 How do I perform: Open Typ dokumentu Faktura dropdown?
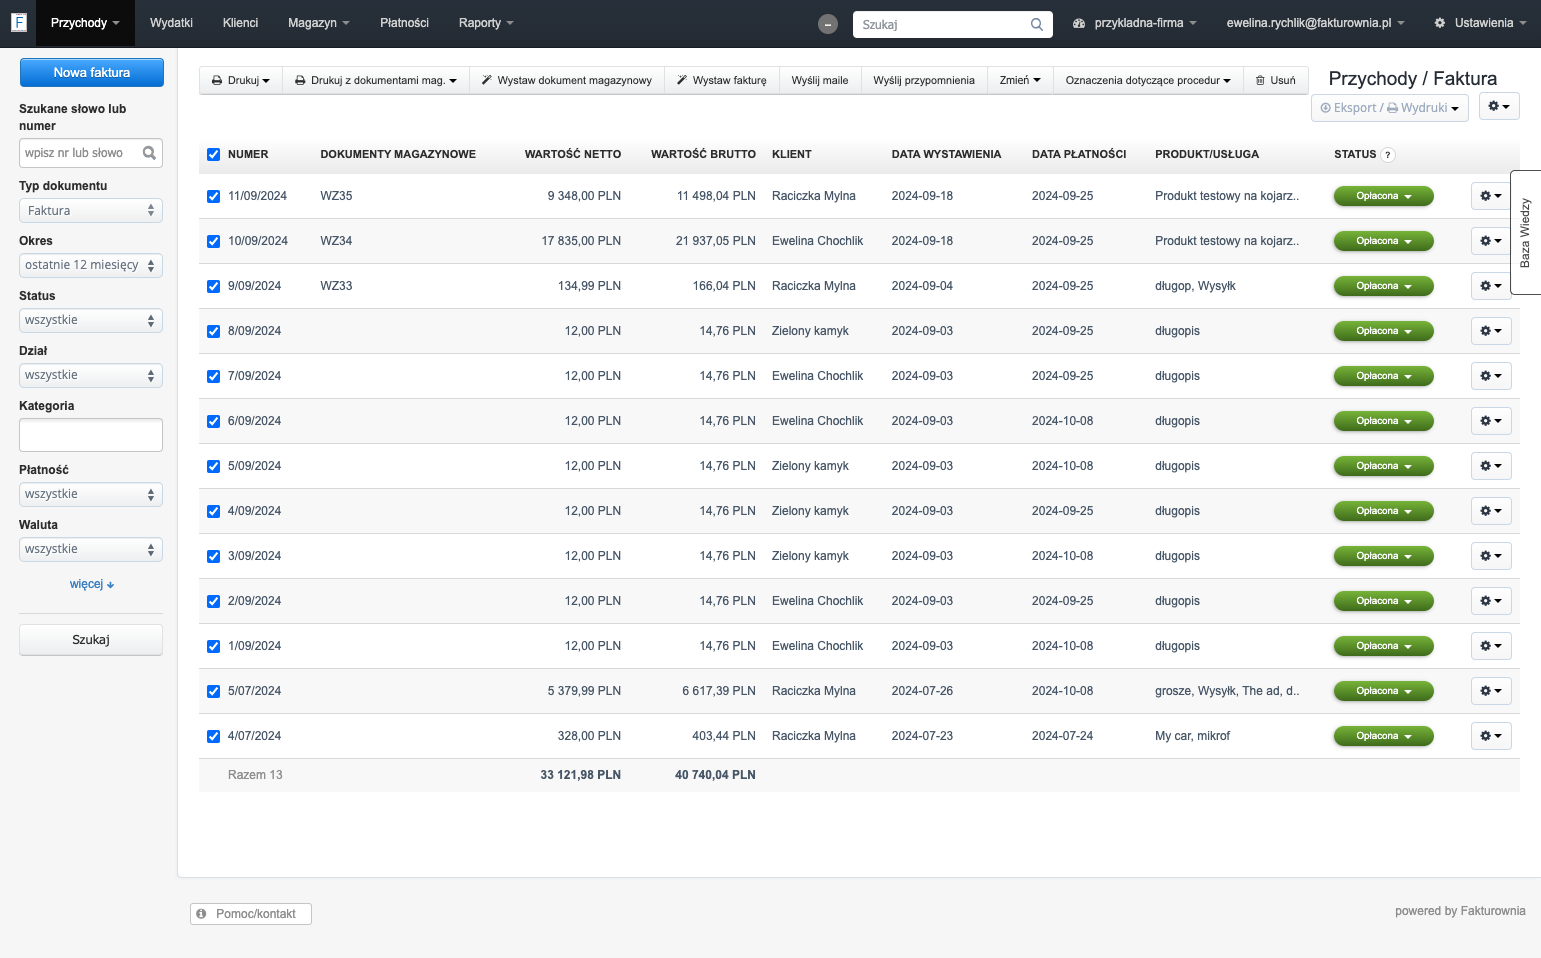coord(91,210)
